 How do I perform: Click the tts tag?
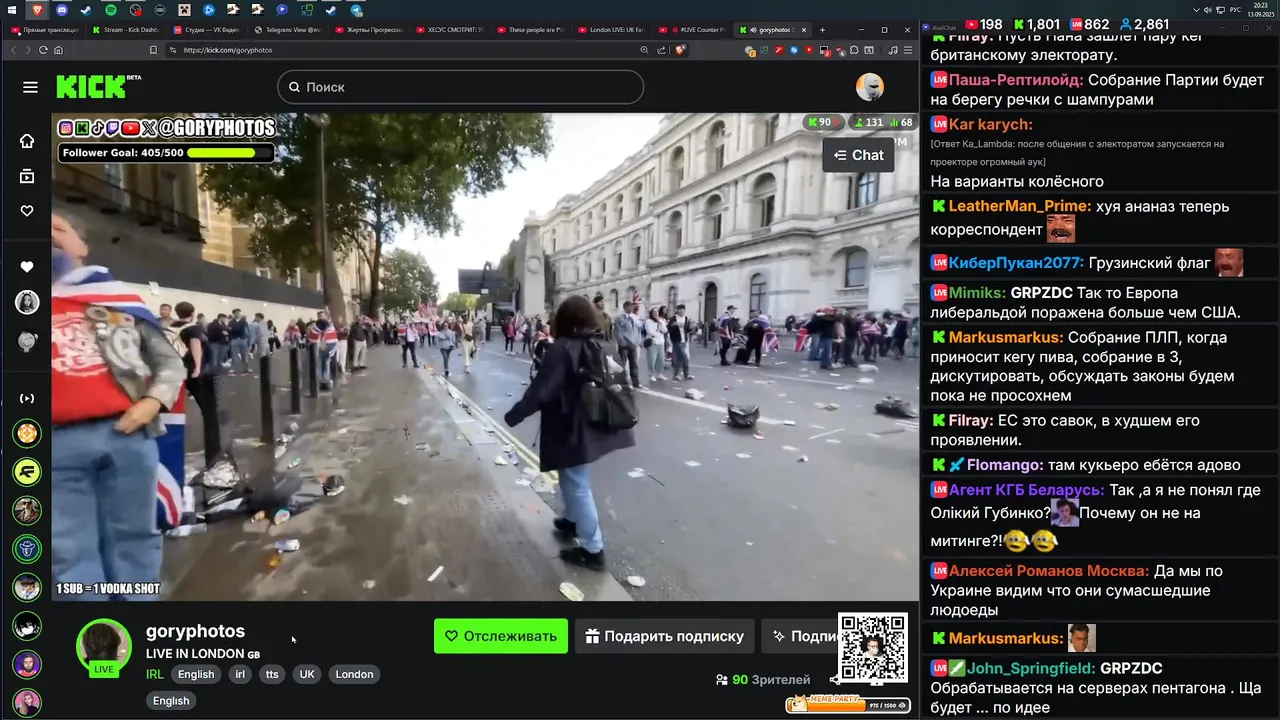pos(272,674)
